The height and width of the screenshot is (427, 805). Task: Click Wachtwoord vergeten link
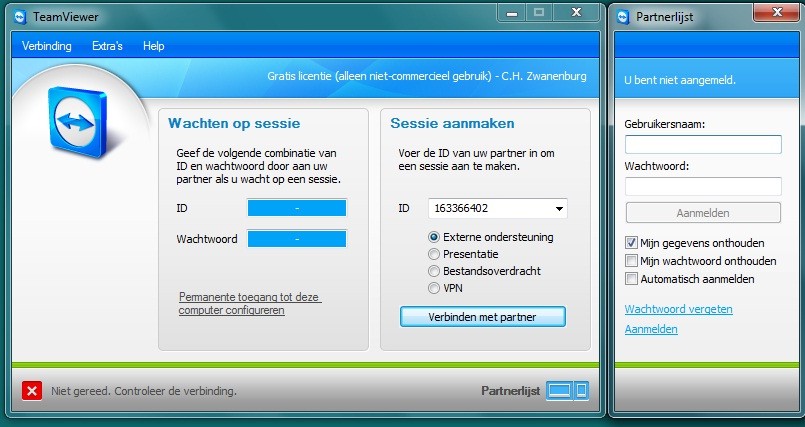coord(678,309)
